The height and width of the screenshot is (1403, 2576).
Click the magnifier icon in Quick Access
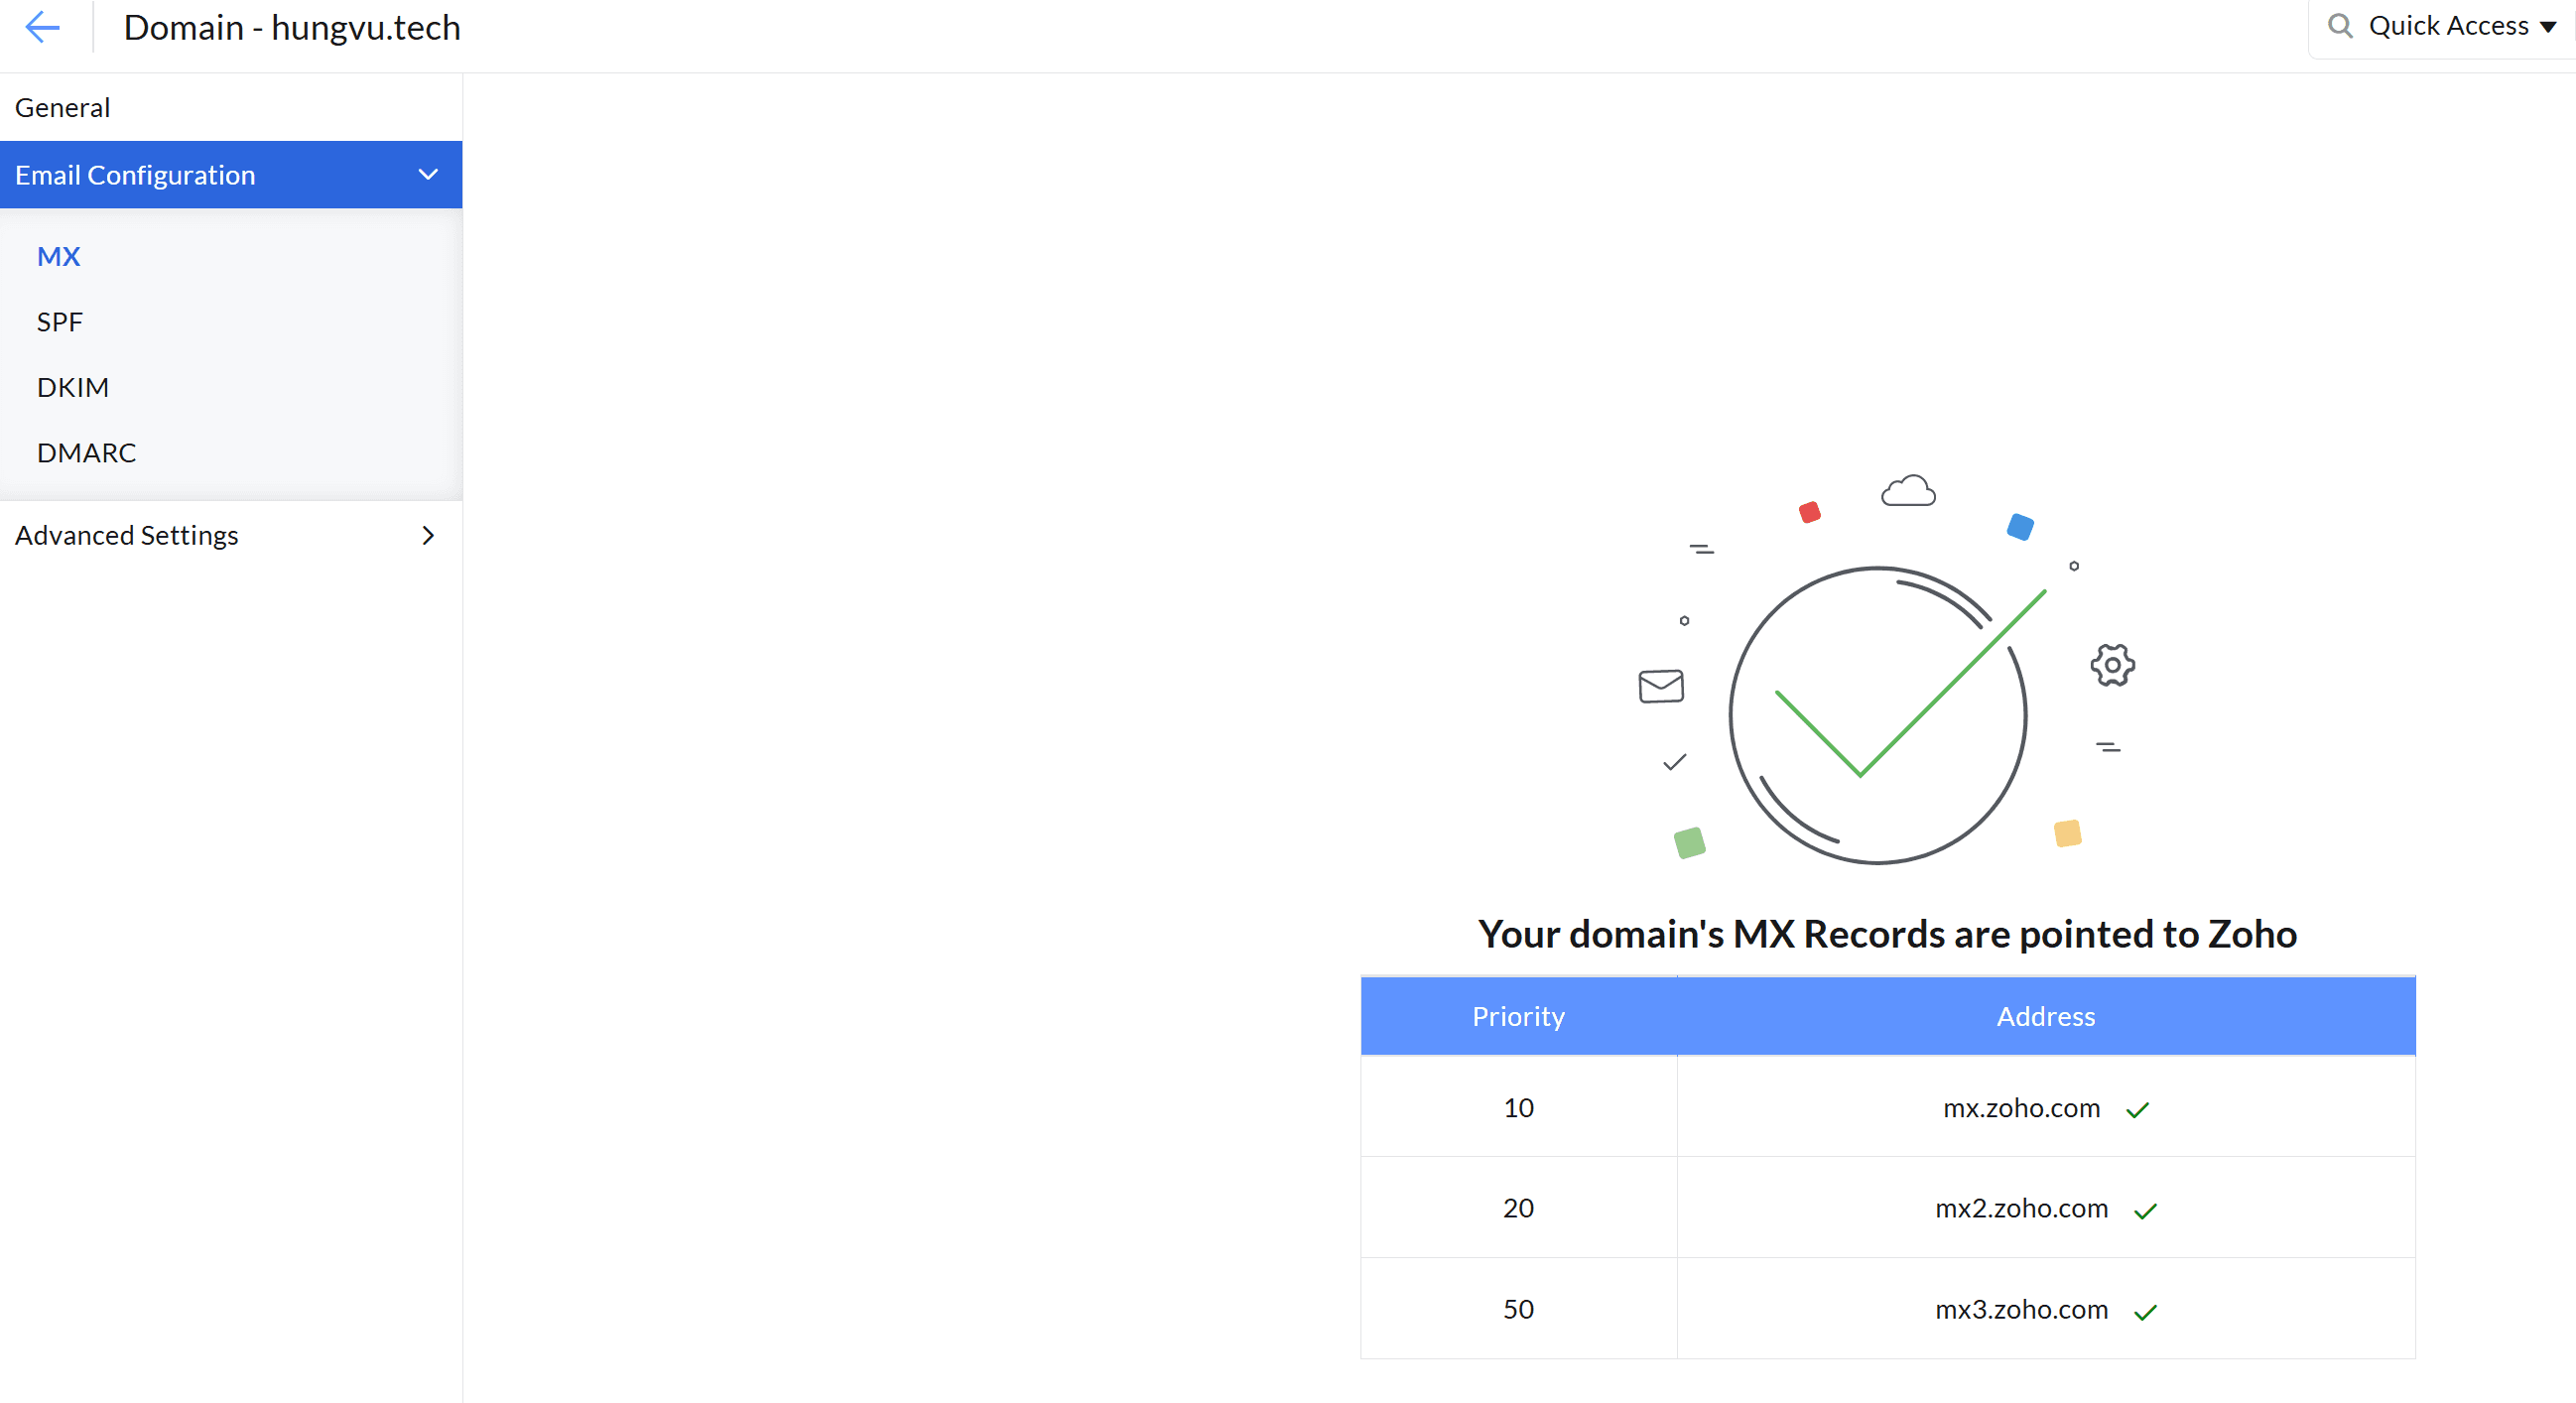click(x=2340, y=26)
